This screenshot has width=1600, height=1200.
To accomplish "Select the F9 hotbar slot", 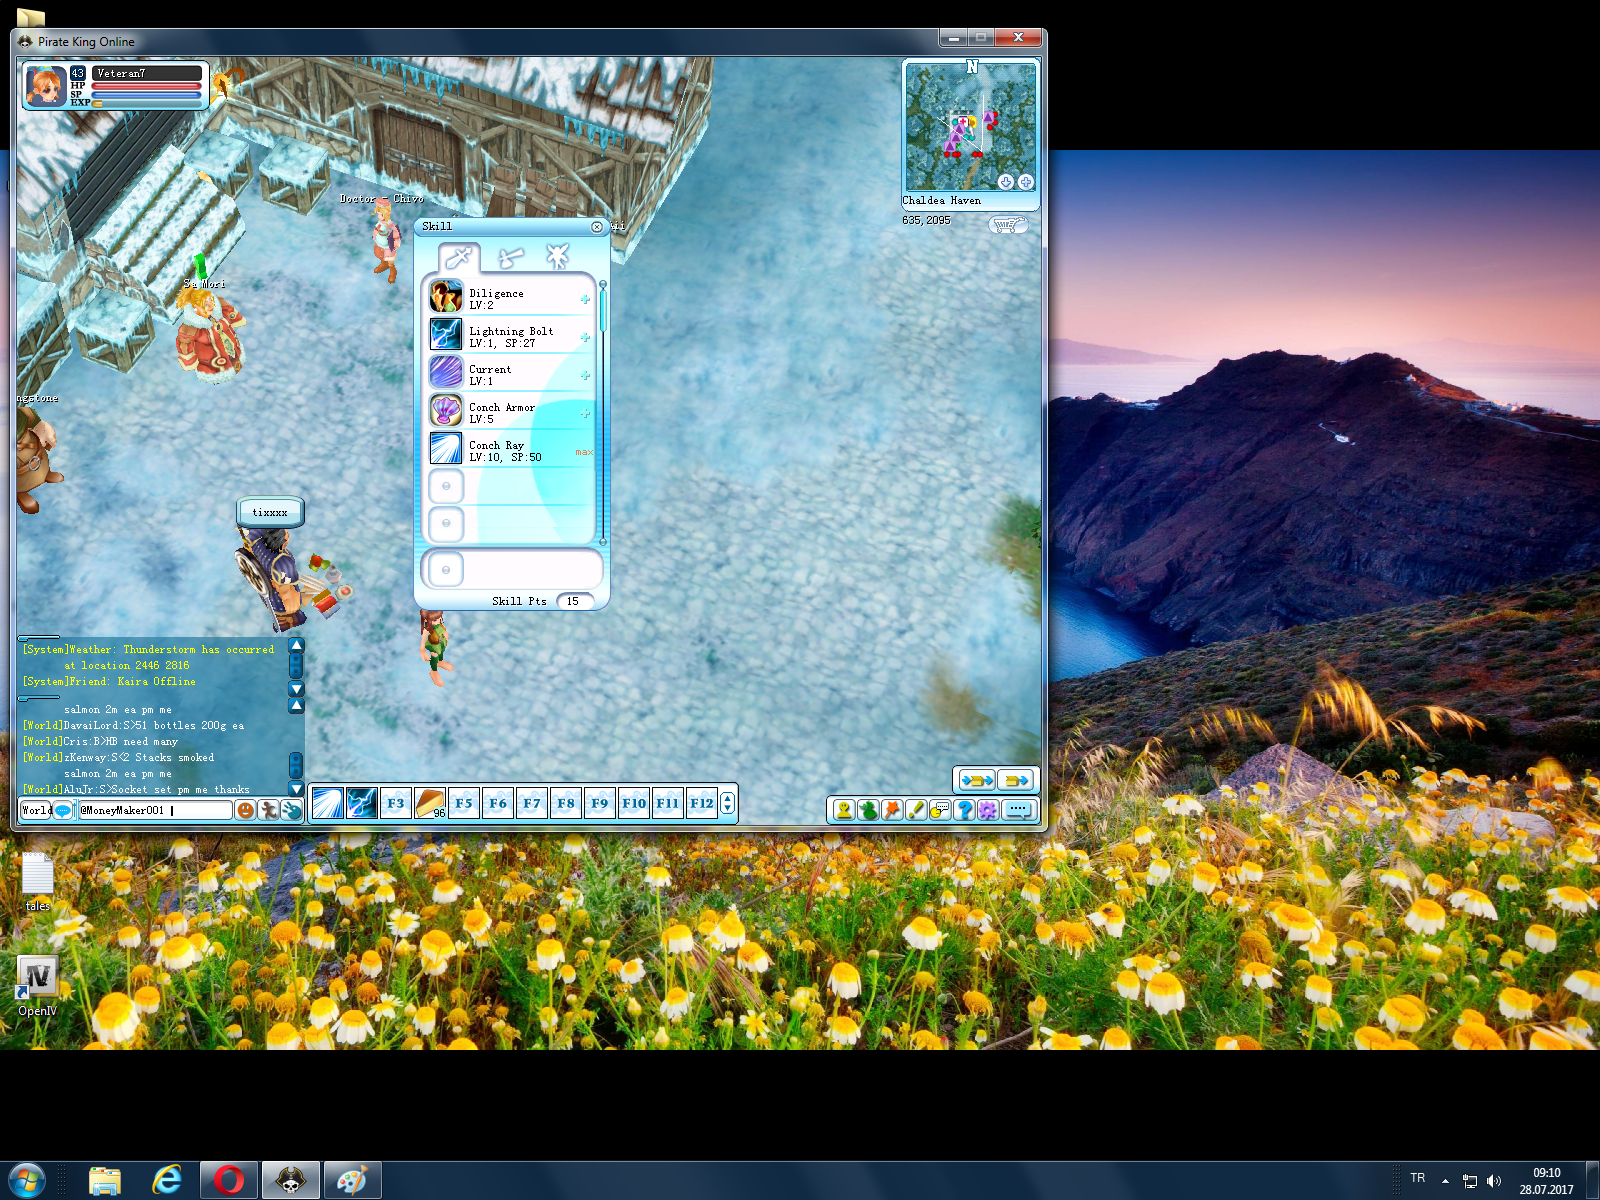I will [599, 803].
